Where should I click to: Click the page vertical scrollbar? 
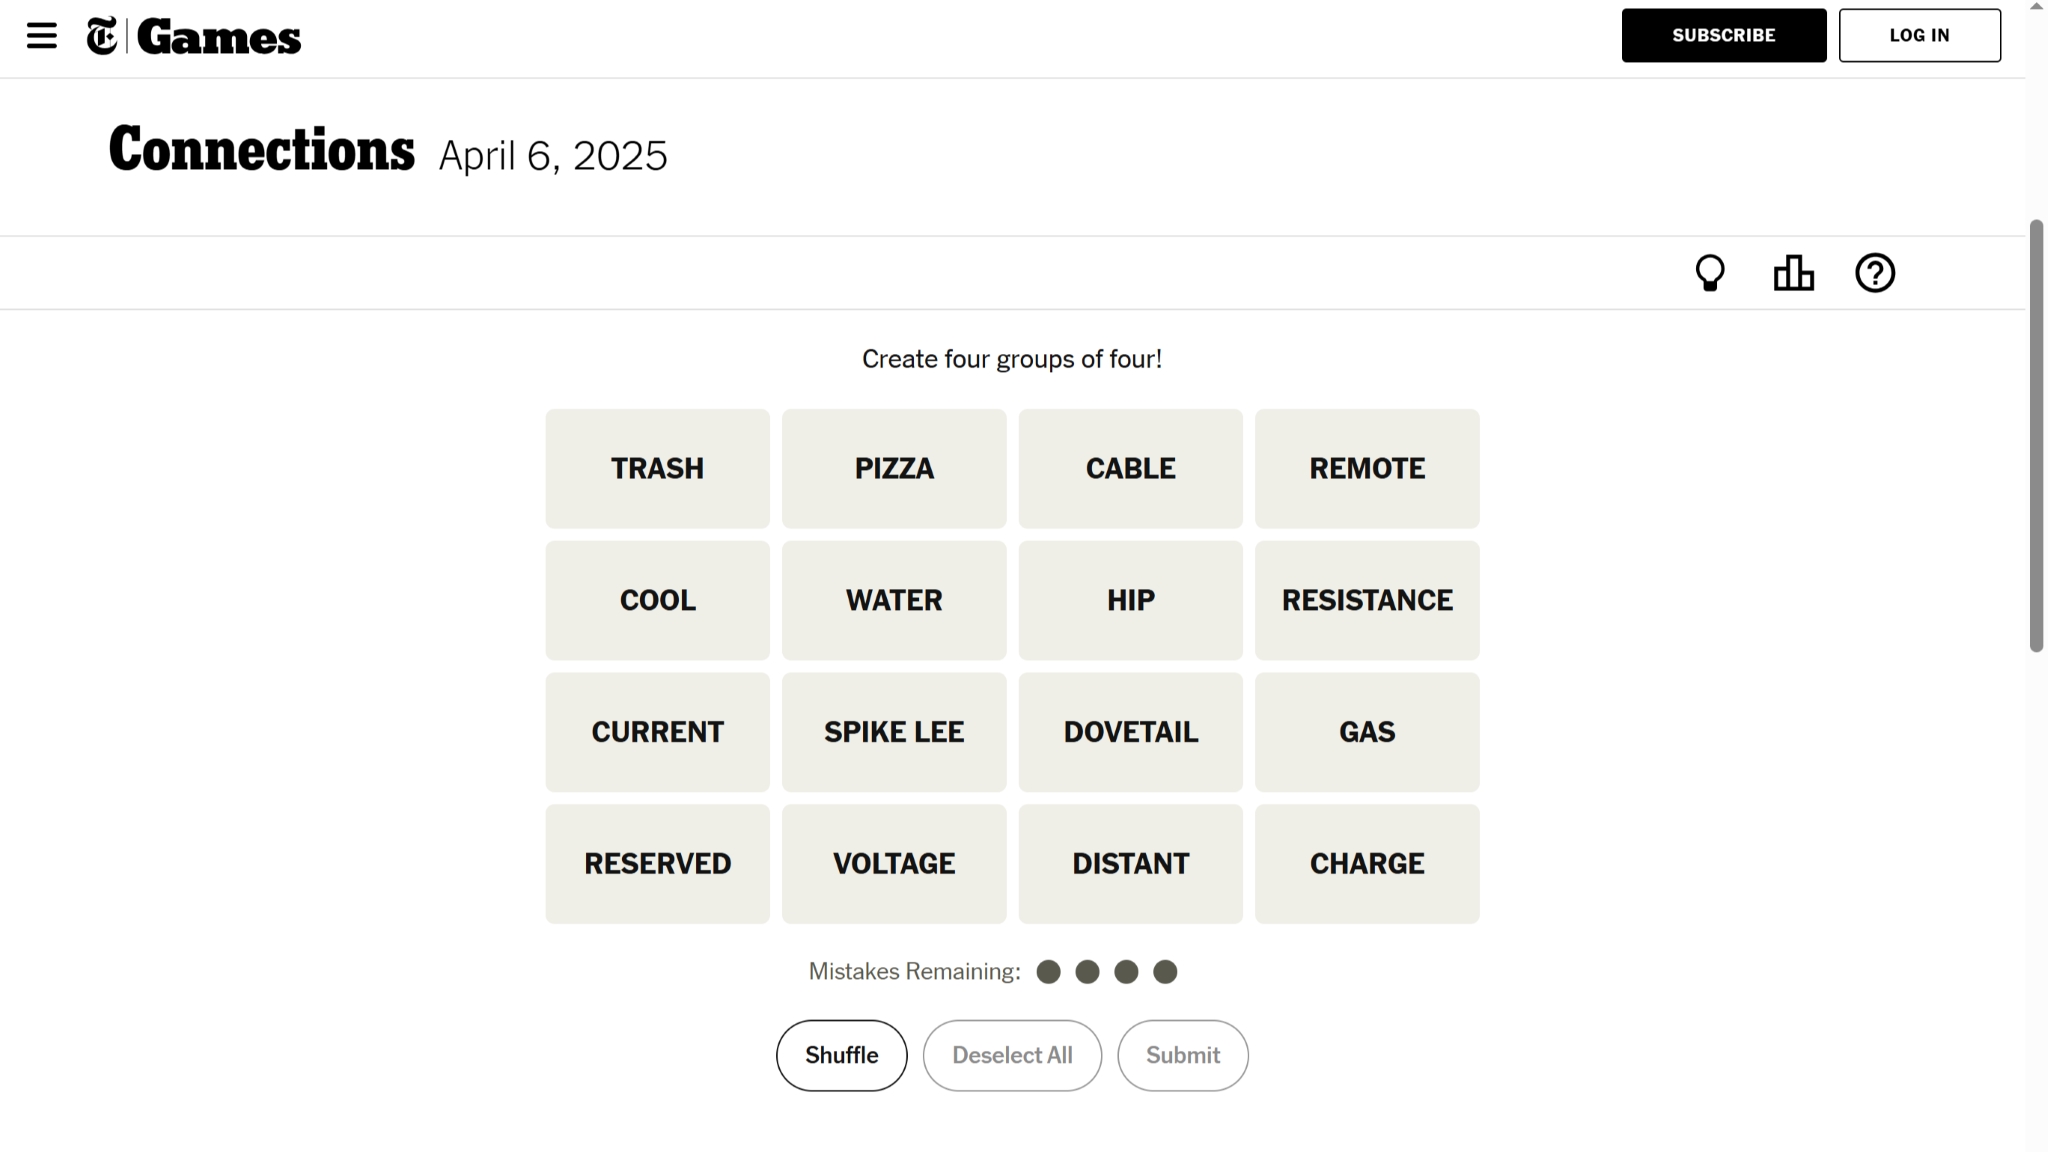point(2036,436)
